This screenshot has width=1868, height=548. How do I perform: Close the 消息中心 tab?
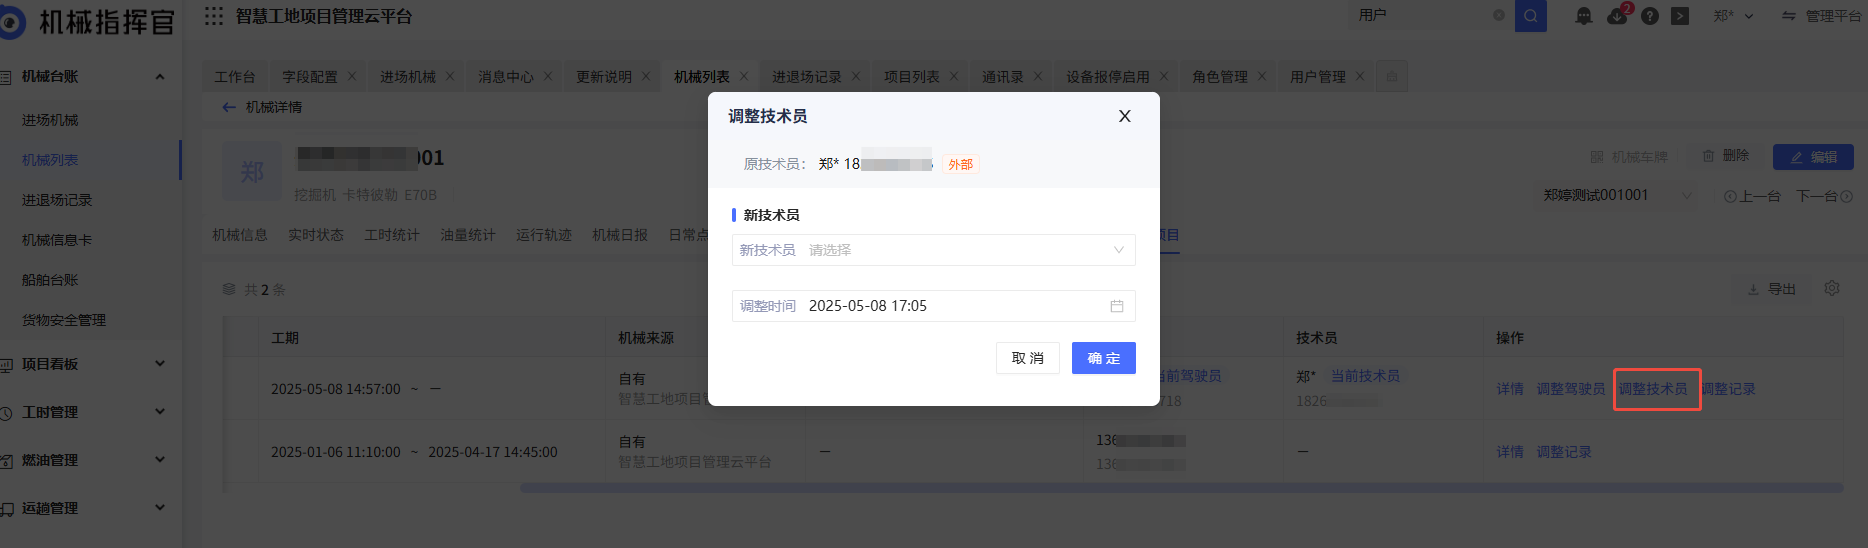(548, 76)
